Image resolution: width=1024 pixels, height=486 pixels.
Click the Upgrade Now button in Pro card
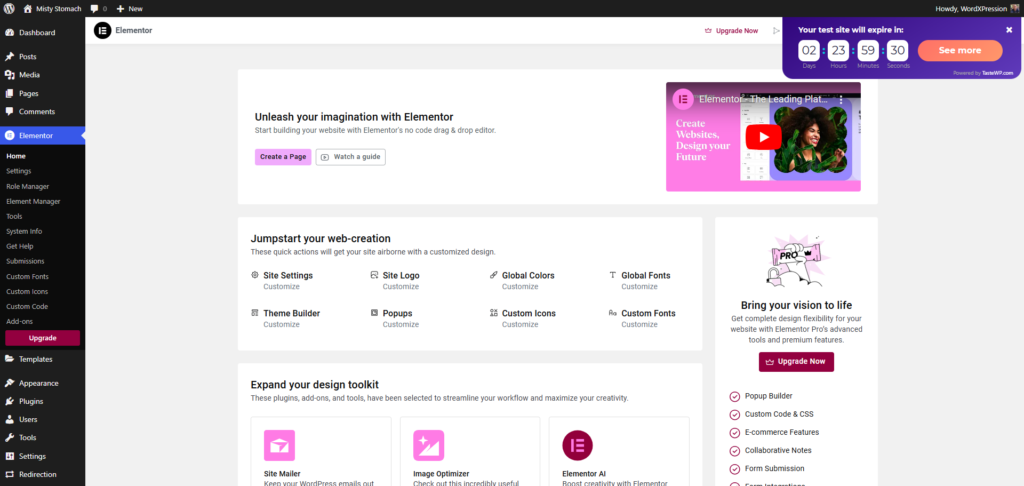pyautogui.click(x=796, y=361)
